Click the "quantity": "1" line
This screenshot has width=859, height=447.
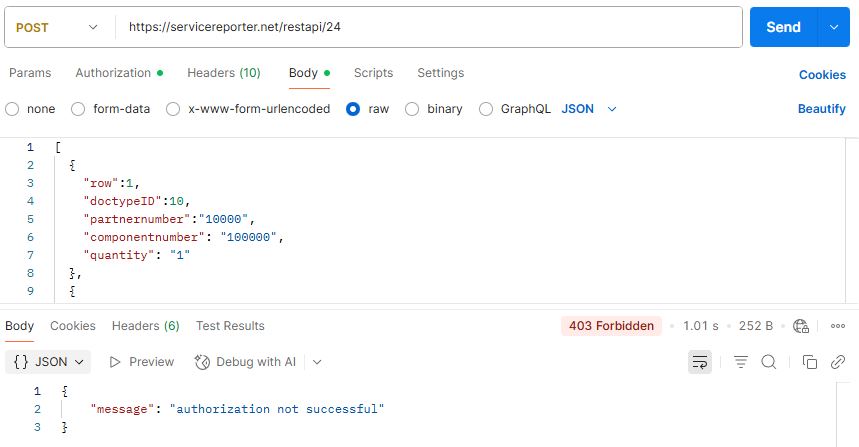pos(136,255)
